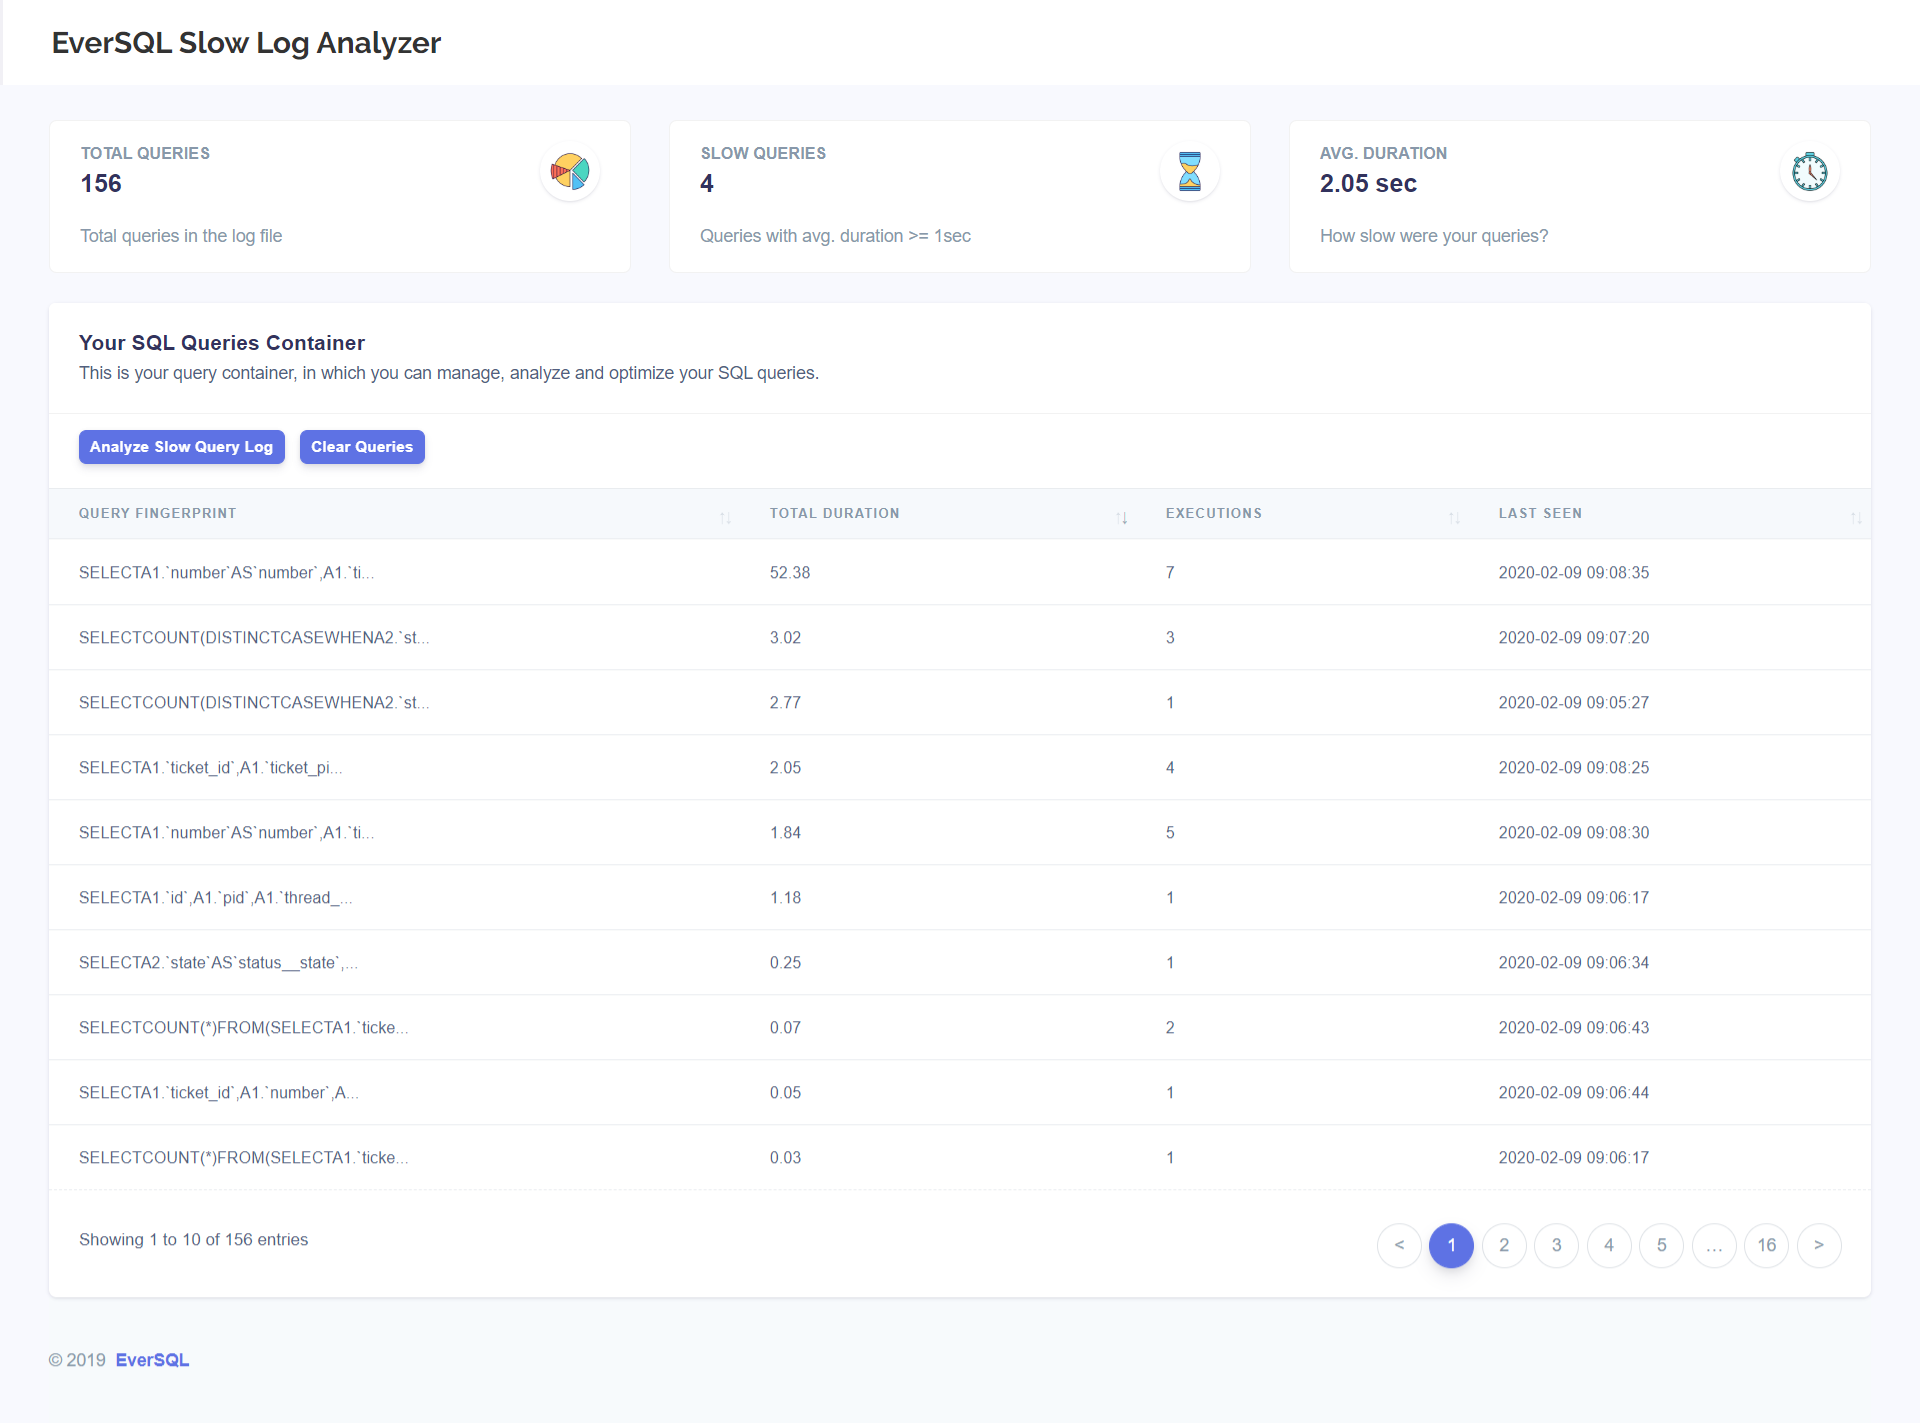Go to previous page with arrow button

tap(1399, 1245)
